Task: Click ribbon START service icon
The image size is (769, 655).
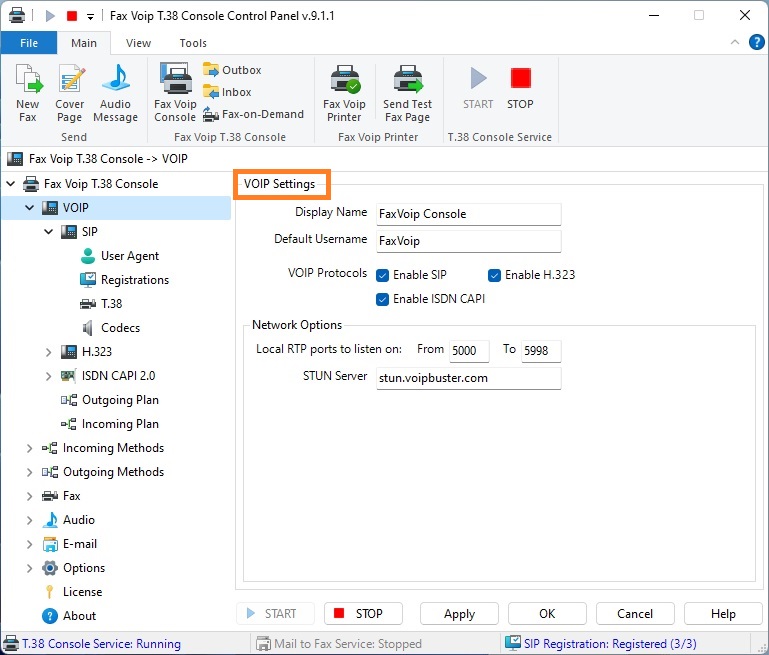Action: click(x=478, y=88)
